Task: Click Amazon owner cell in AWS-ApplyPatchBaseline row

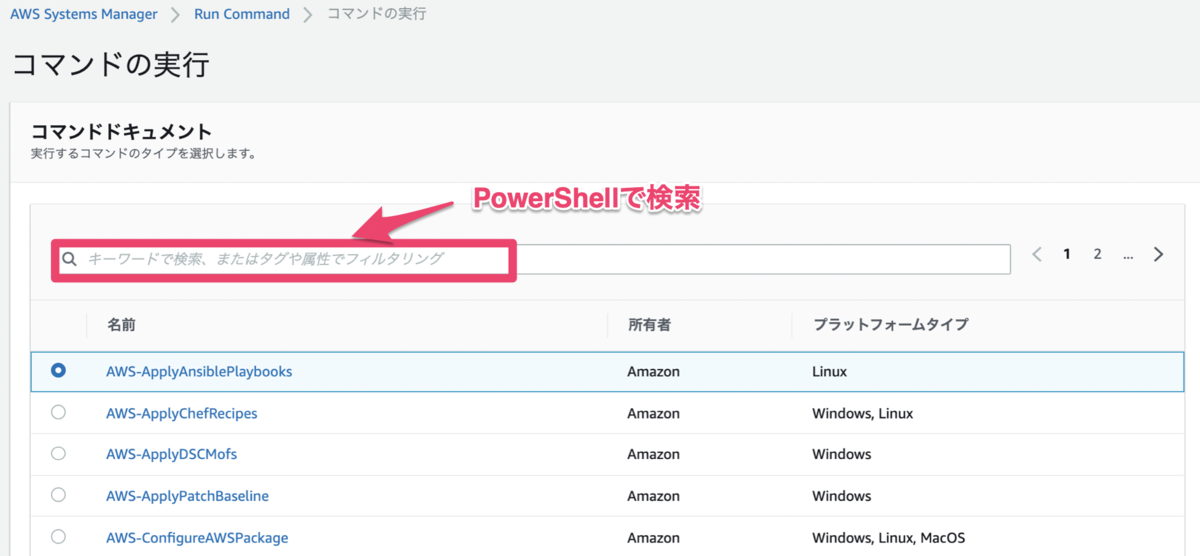Action: pos(653,496)
